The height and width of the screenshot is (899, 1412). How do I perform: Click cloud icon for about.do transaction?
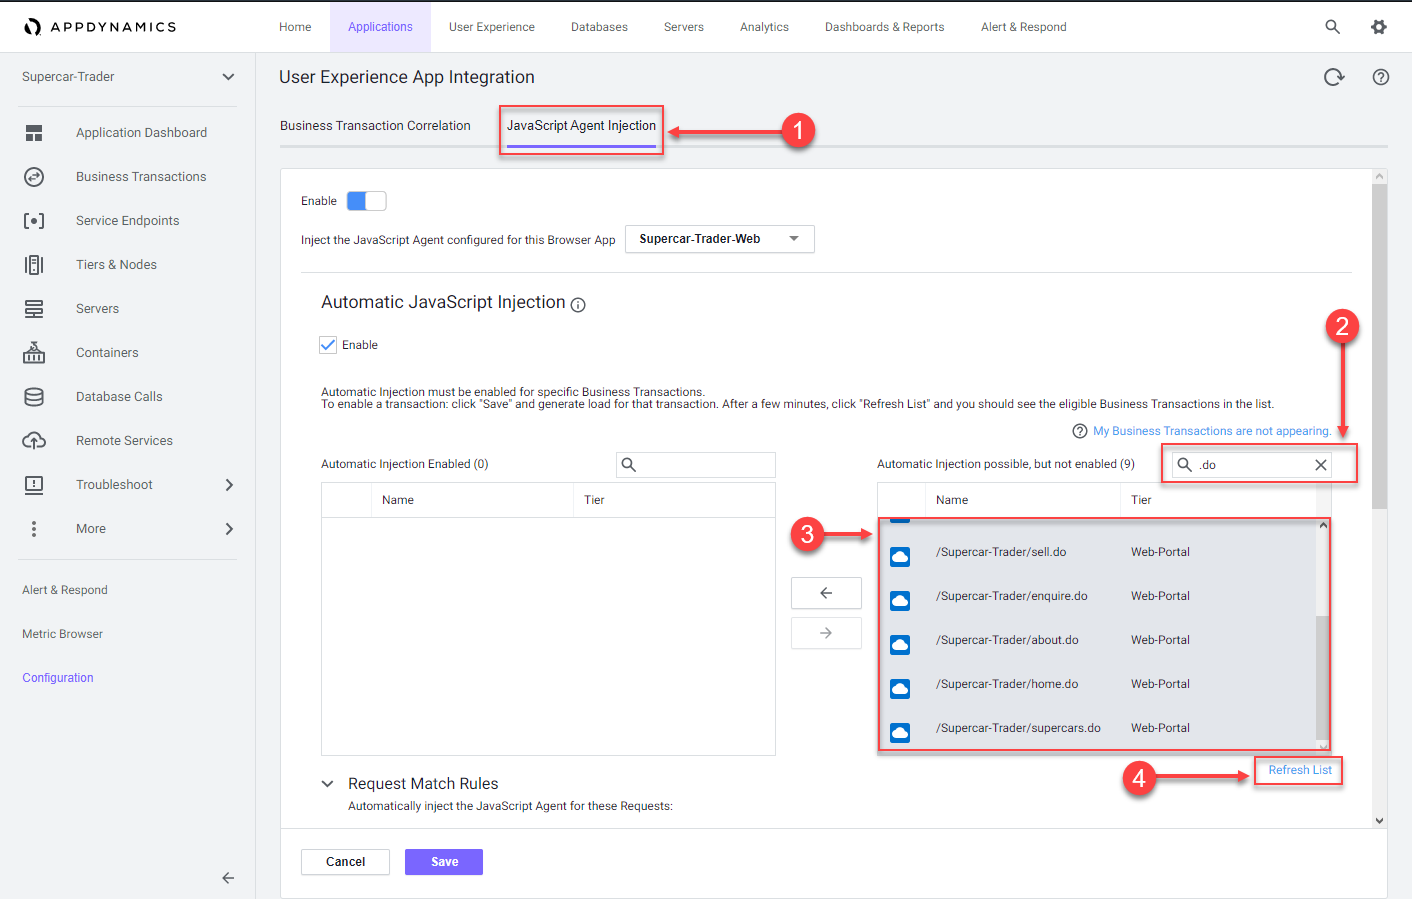click(900, 645)
